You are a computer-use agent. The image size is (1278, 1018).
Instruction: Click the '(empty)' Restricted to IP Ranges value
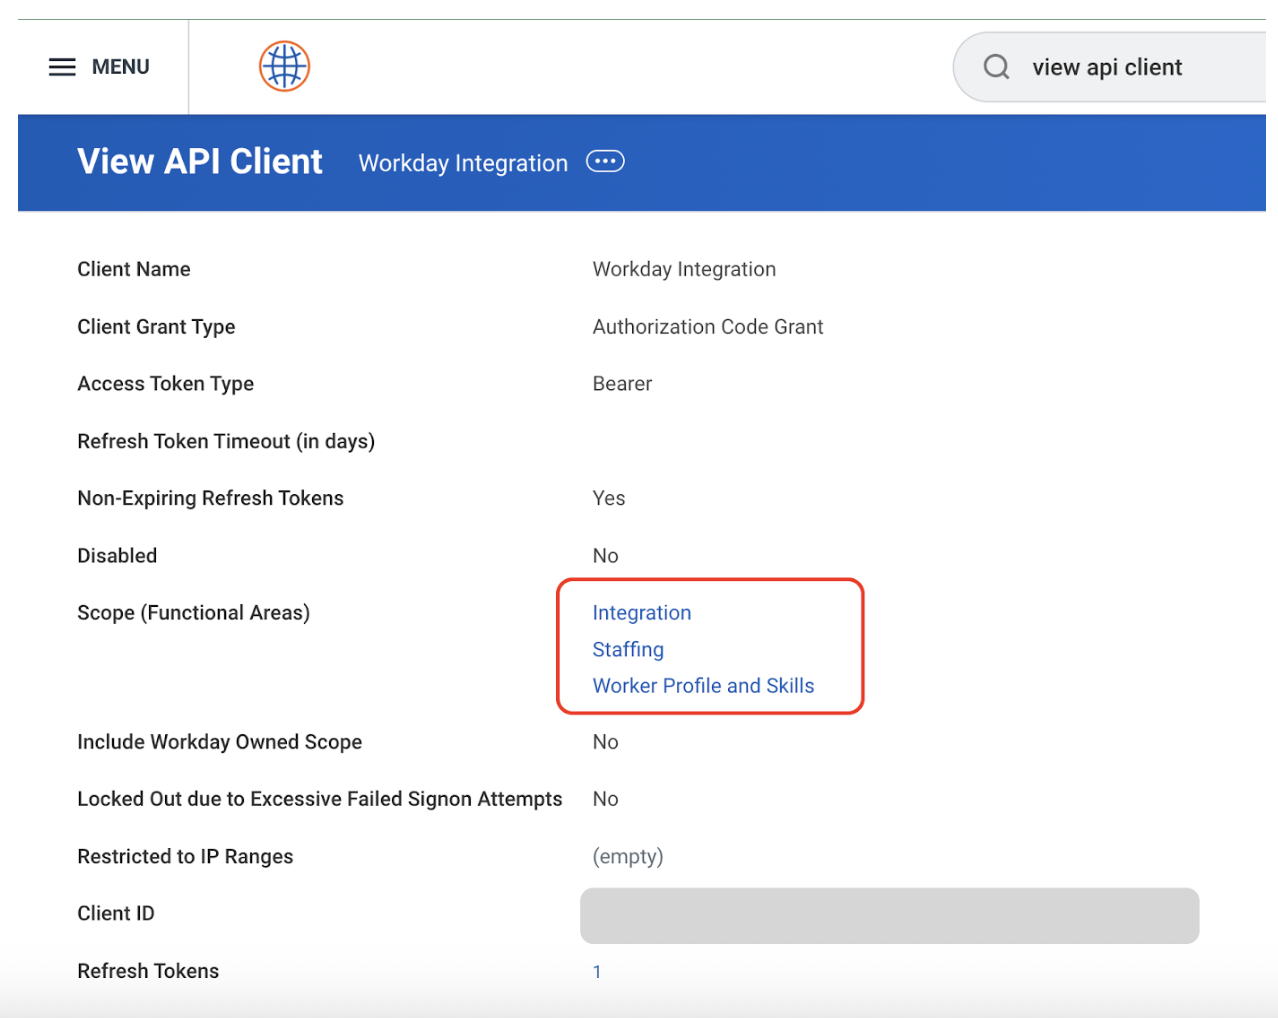(627, 857)
